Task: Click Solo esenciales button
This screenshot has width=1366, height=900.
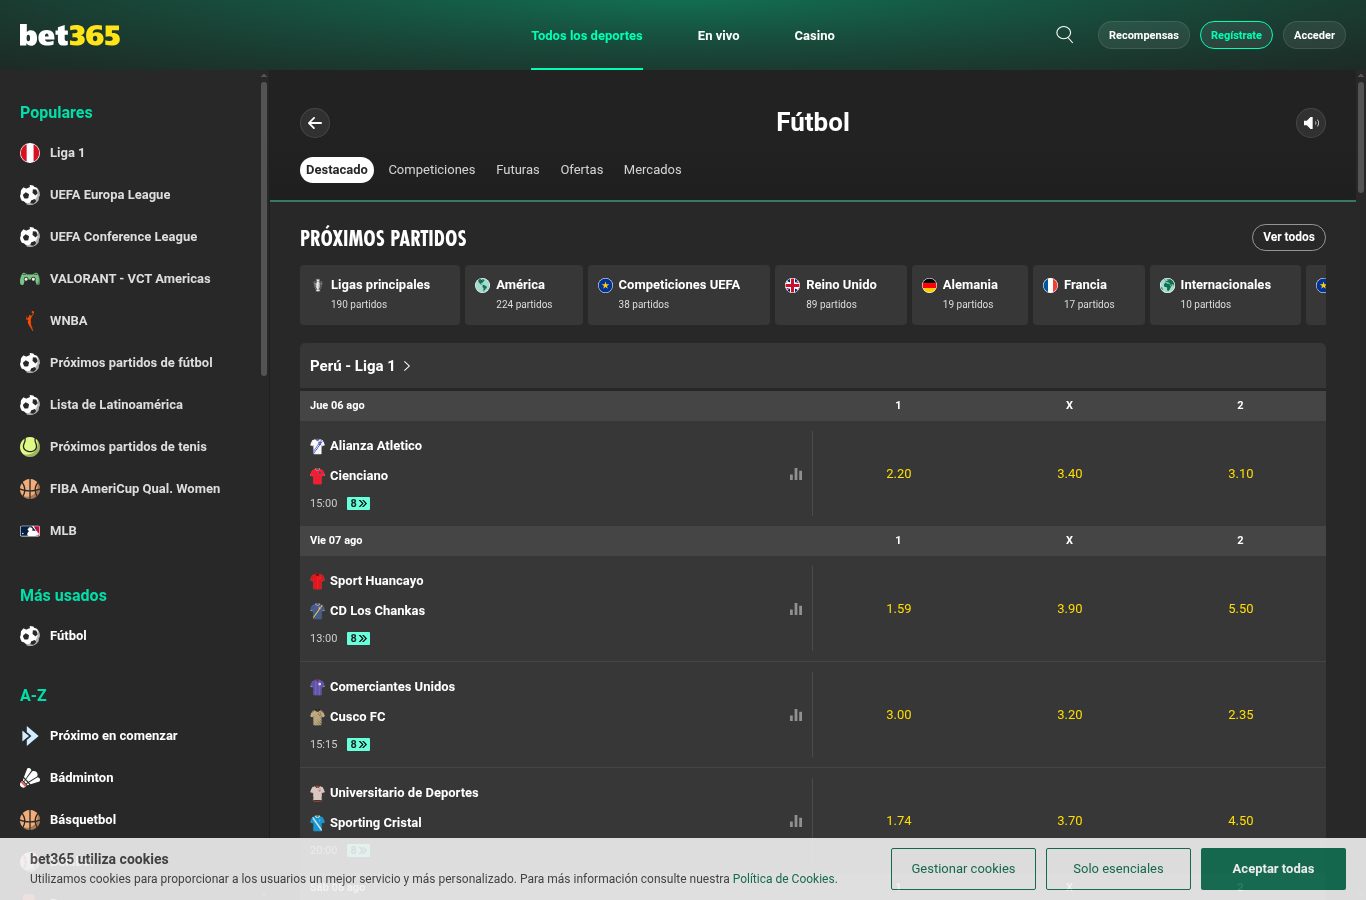Action: [1119, 869]
